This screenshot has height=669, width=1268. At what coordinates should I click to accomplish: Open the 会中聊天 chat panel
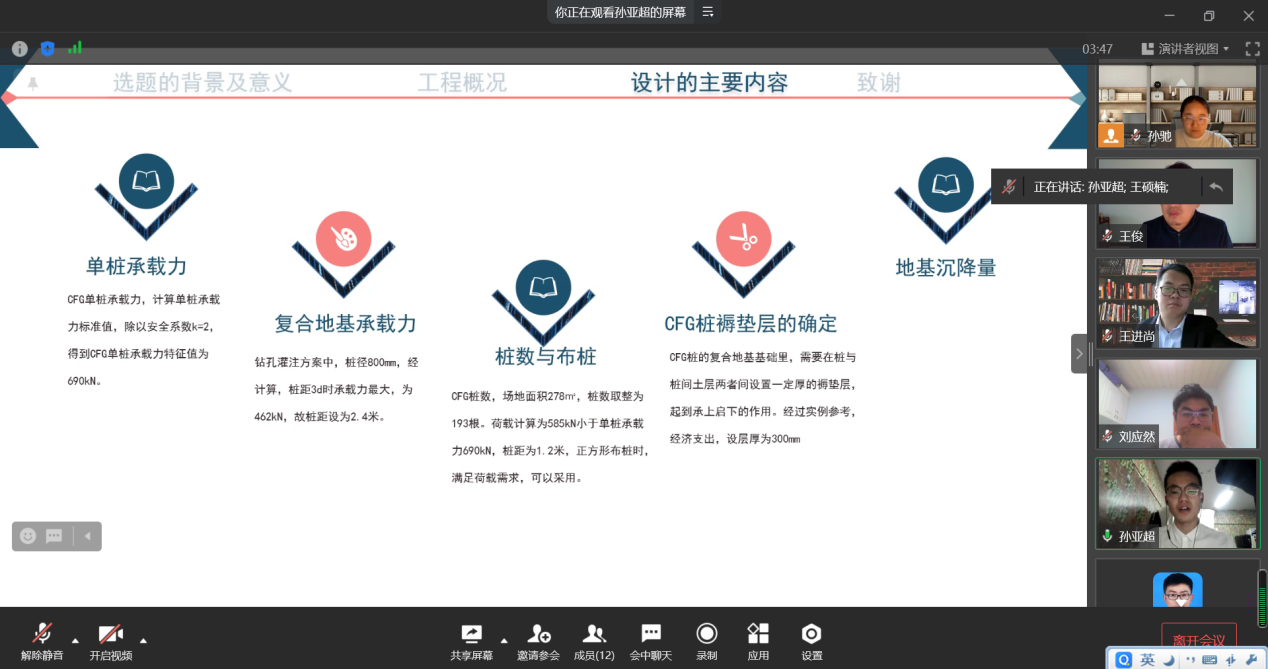[x=651, y=641]
